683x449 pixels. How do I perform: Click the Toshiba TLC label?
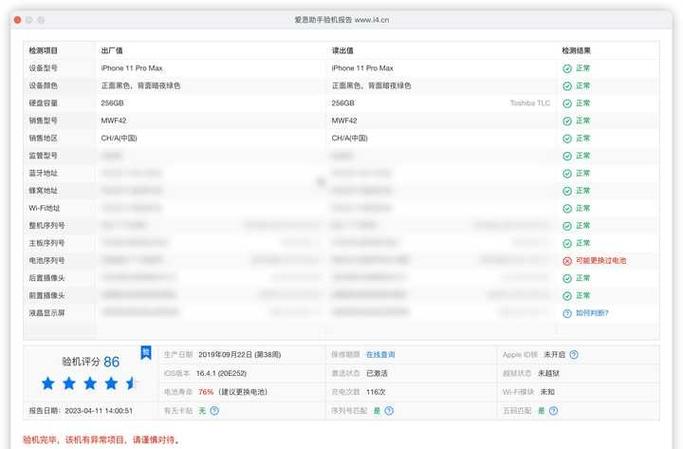(x=530, y=103)
